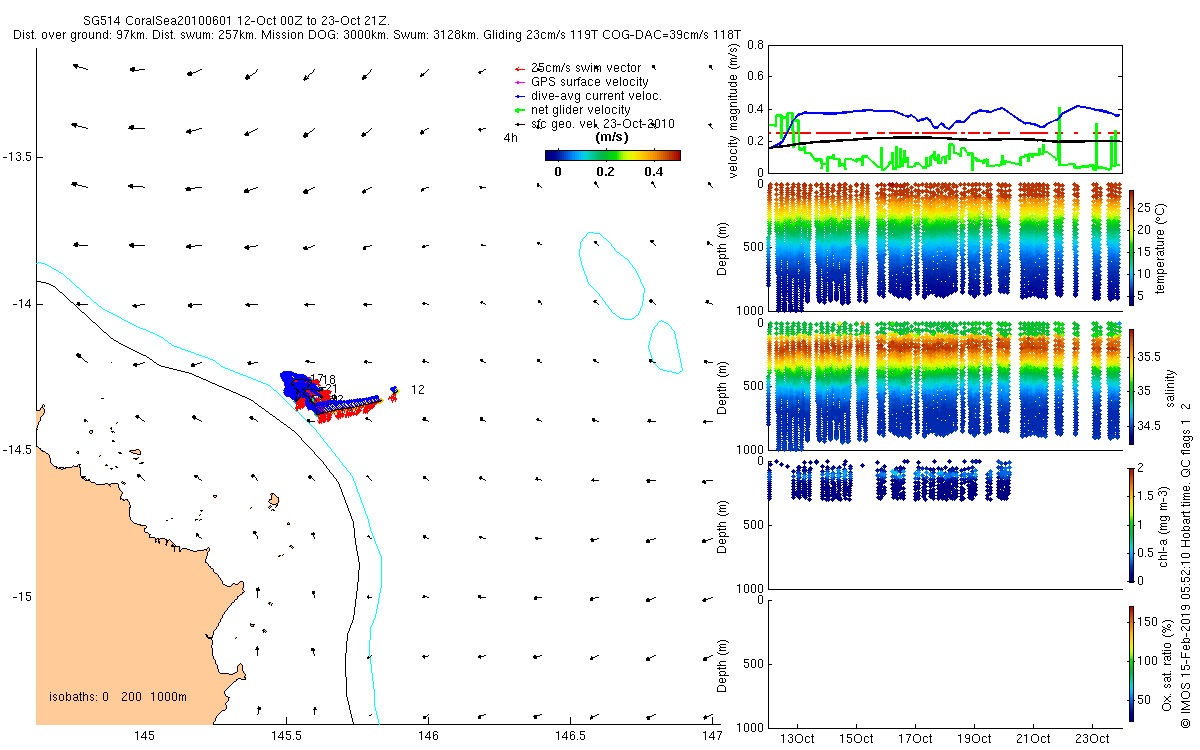
Task: Click the 'Depth (m)' label of the chl-a panel
Action: [722, 525]
